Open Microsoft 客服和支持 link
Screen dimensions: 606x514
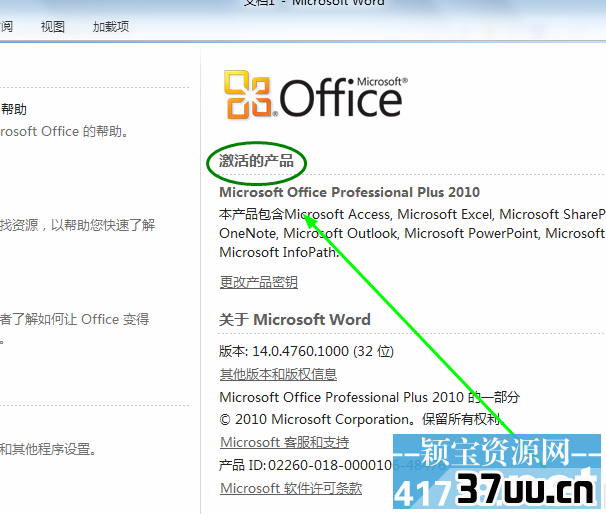click(284, 442)
